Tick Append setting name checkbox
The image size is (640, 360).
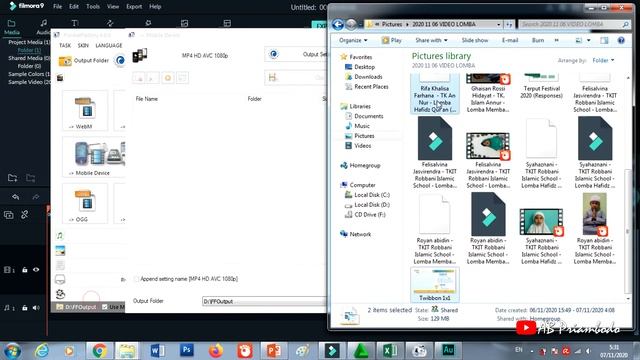click(136, 279)
